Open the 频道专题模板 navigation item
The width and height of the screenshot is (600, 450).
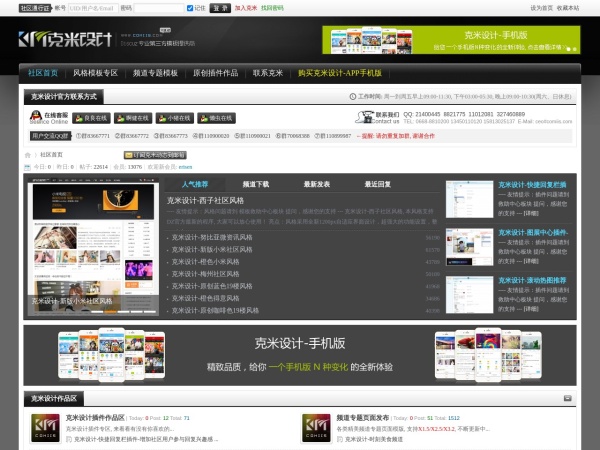[155, 73]
